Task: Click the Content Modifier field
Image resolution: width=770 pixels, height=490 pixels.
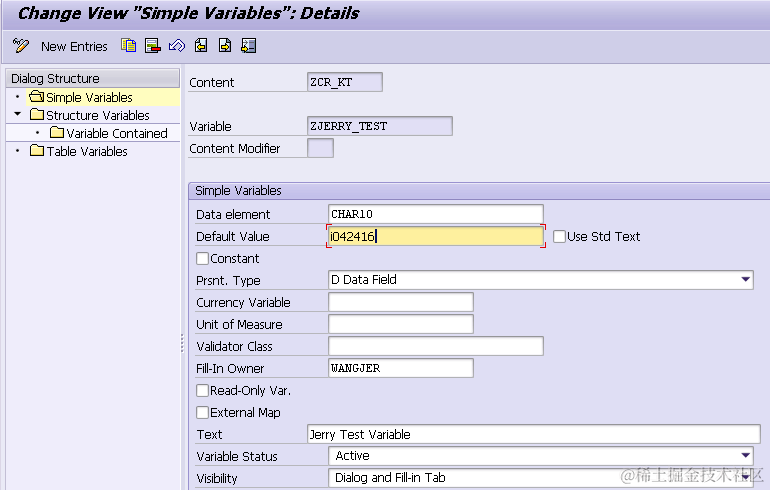Action: coord(320,148)
